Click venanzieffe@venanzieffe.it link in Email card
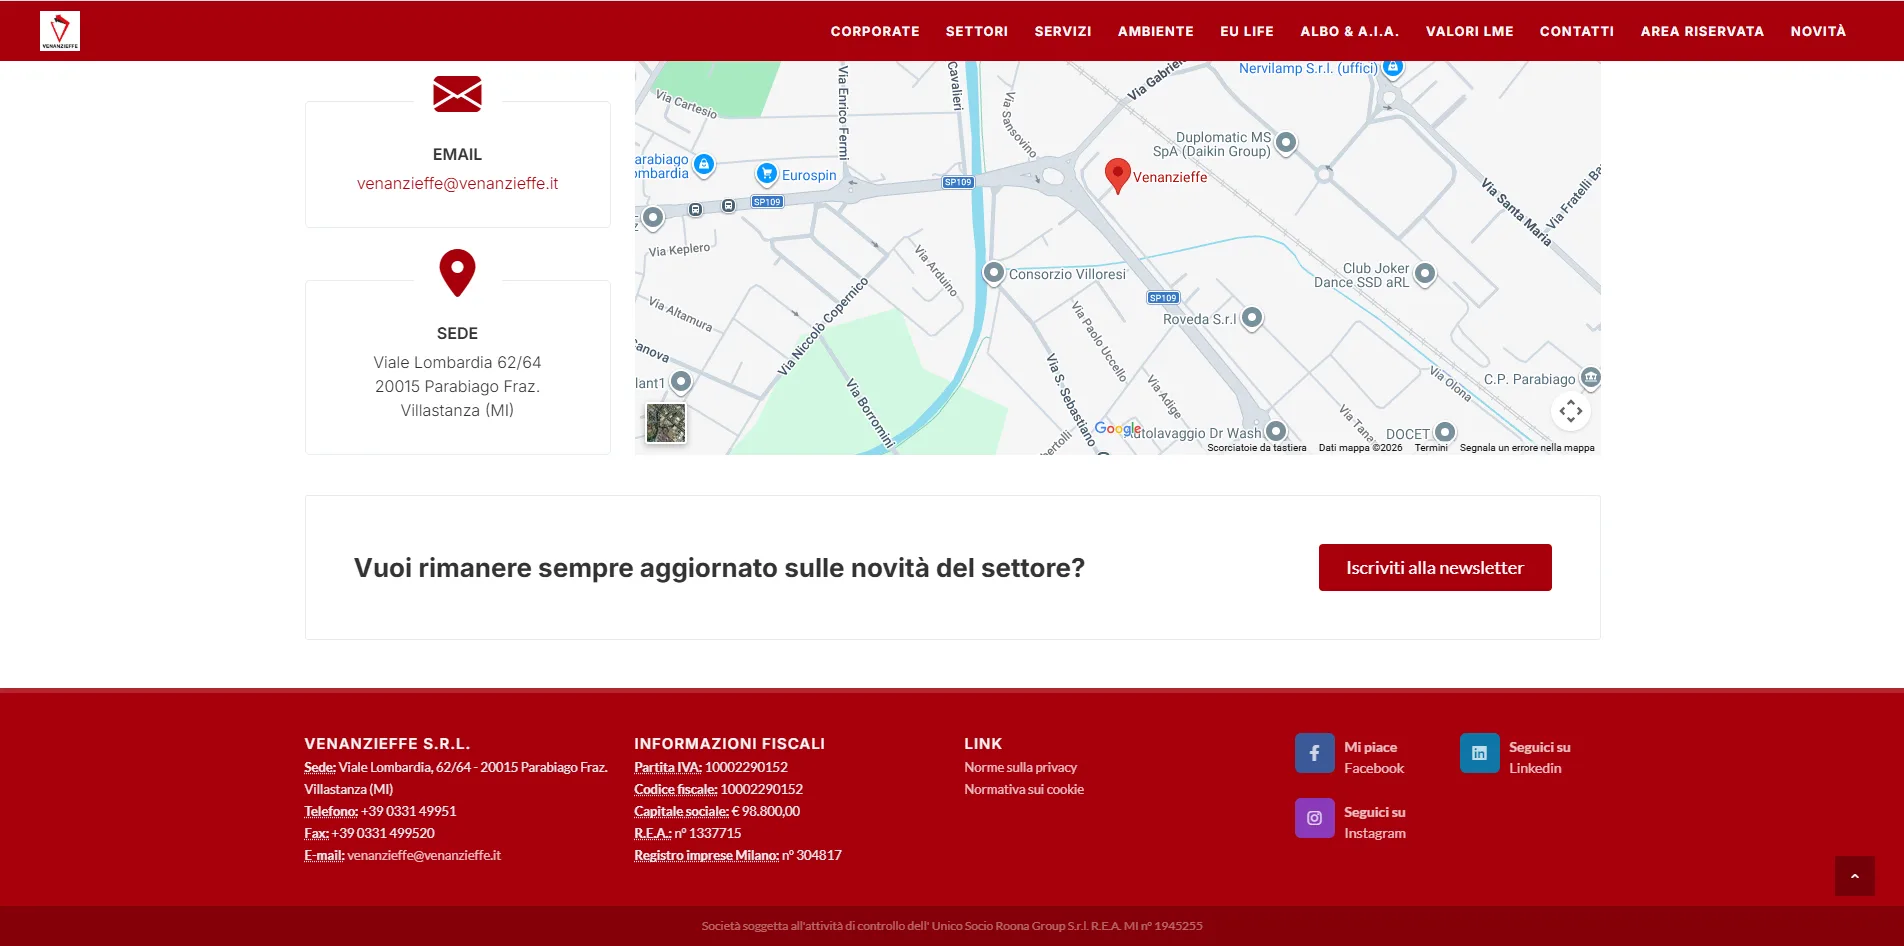1904x946 pixels. pyautogui.click(x=457, y=184)
